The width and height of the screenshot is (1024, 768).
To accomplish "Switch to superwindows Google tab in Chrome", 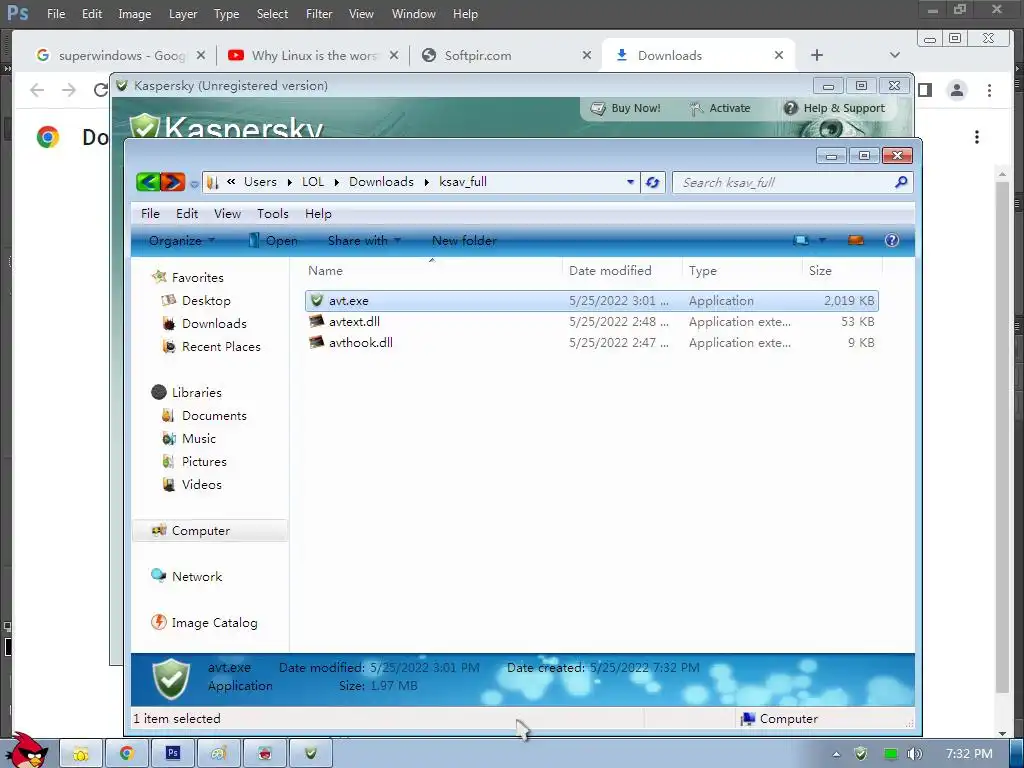I will tap(121, 56).
